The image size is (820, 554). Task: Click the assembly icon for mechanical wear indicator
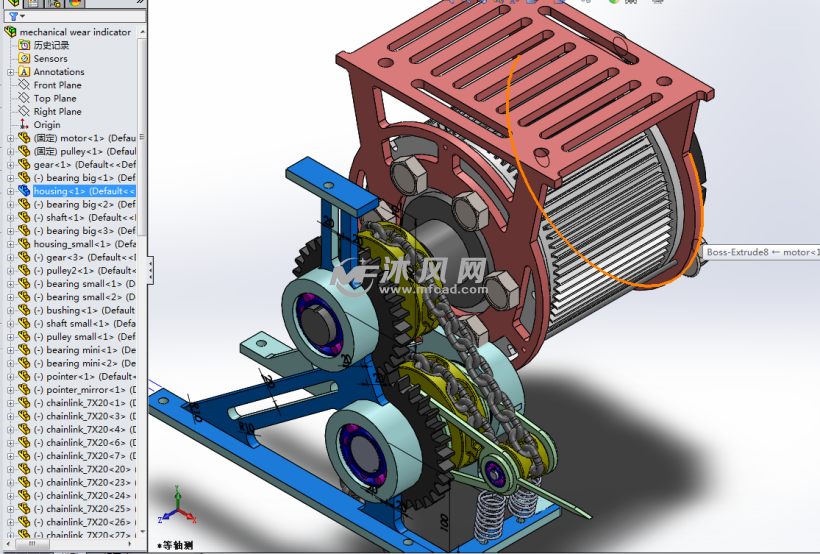click(10, 32)
